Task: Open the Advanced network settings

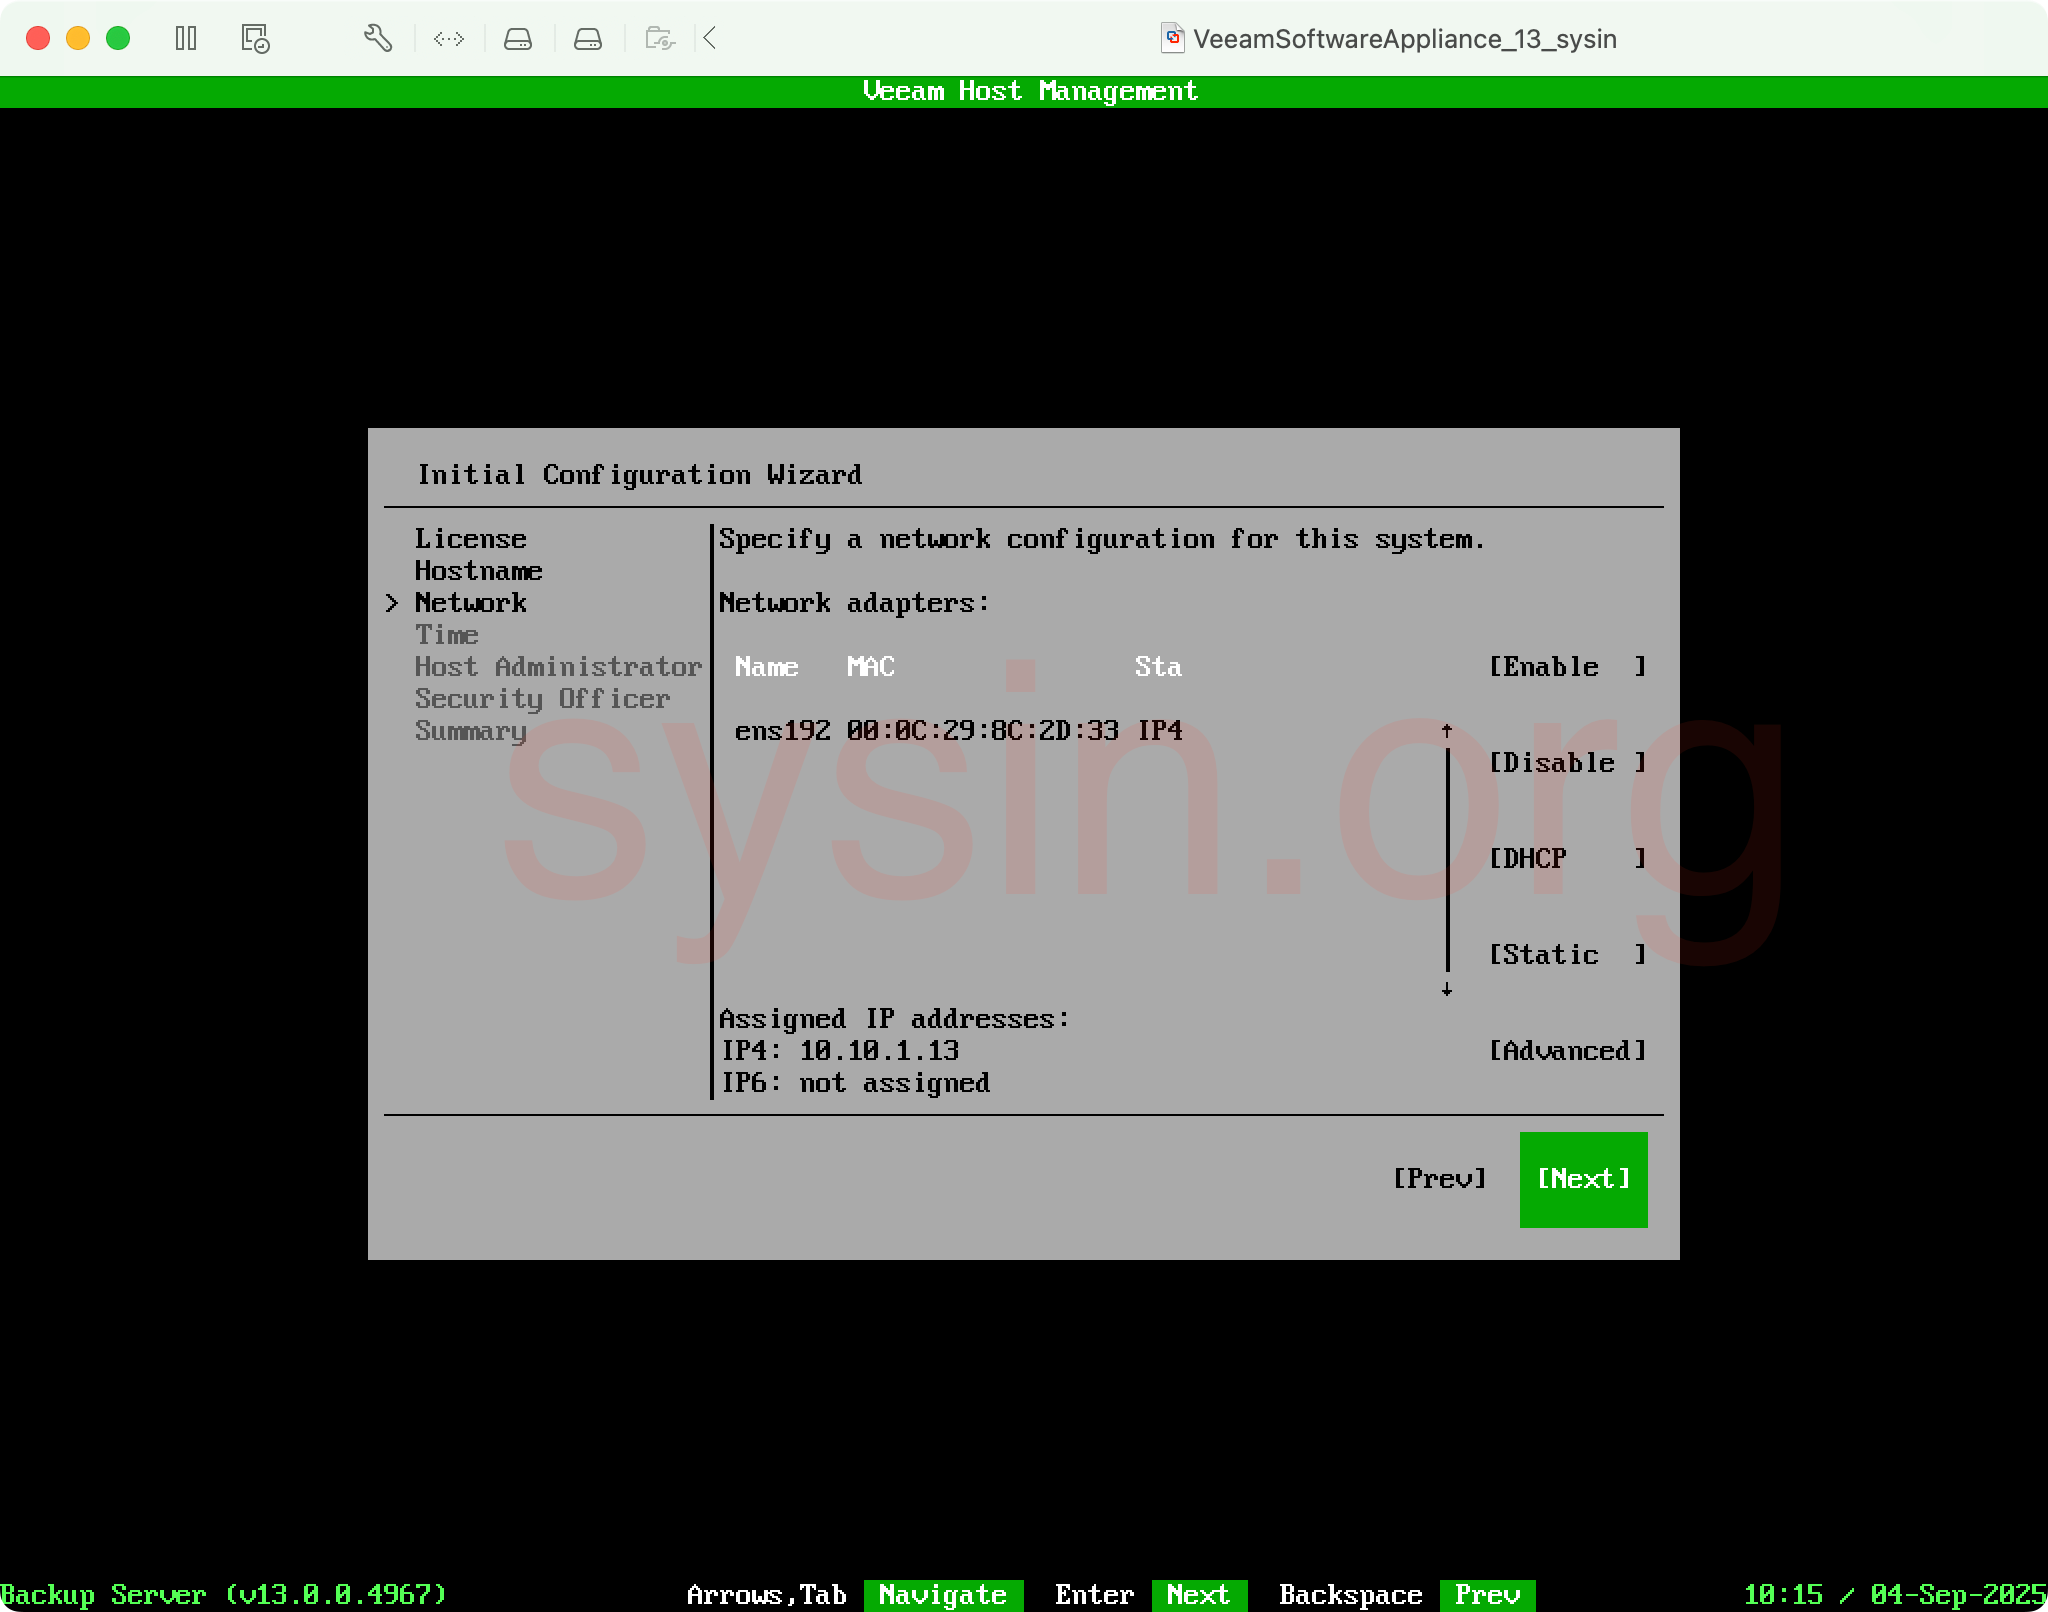Action: (x=1566, y=1051)
